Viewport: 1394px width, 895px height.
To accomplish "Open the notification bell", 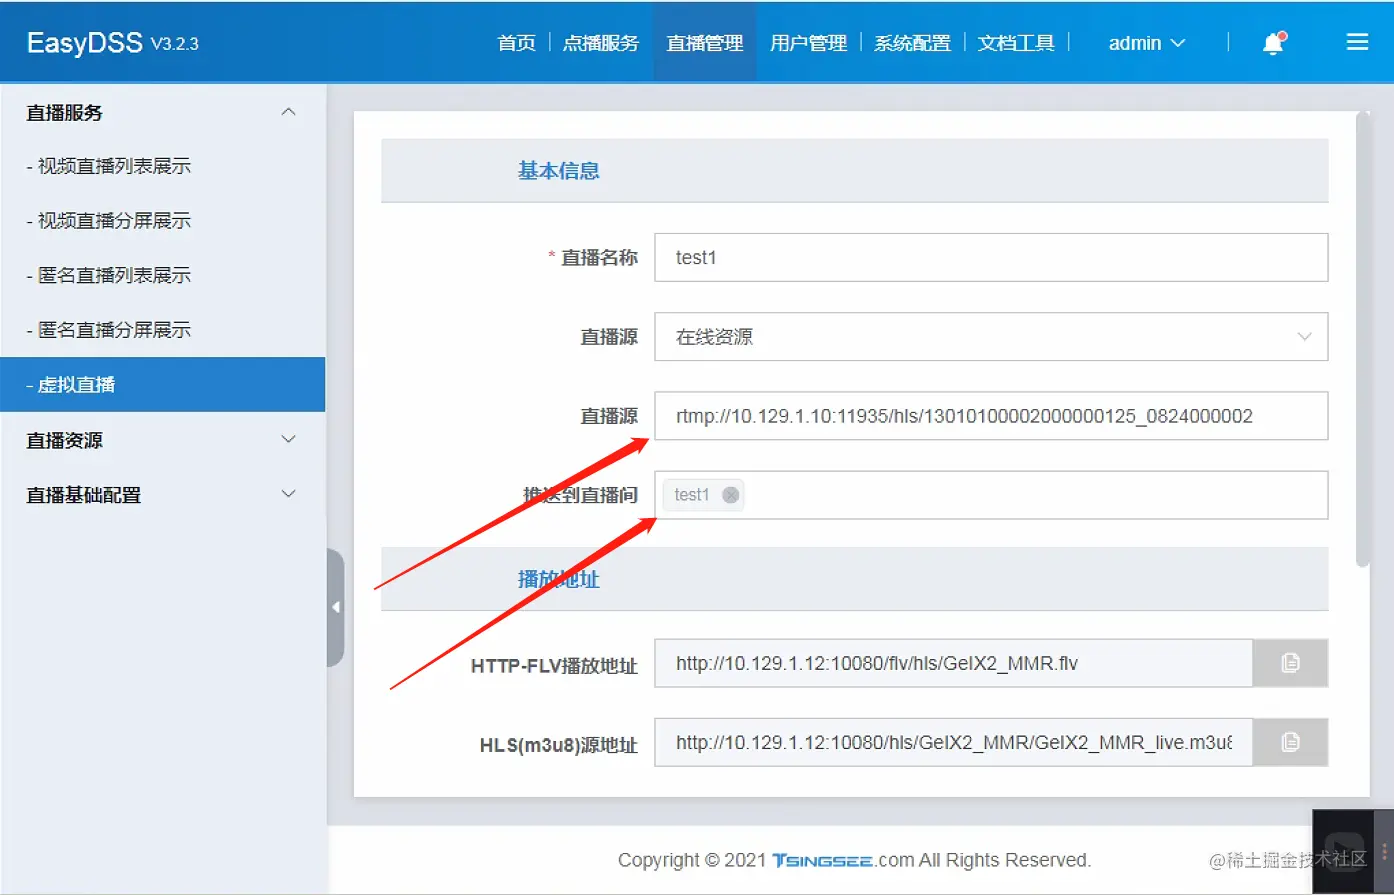I will 1273,43.
